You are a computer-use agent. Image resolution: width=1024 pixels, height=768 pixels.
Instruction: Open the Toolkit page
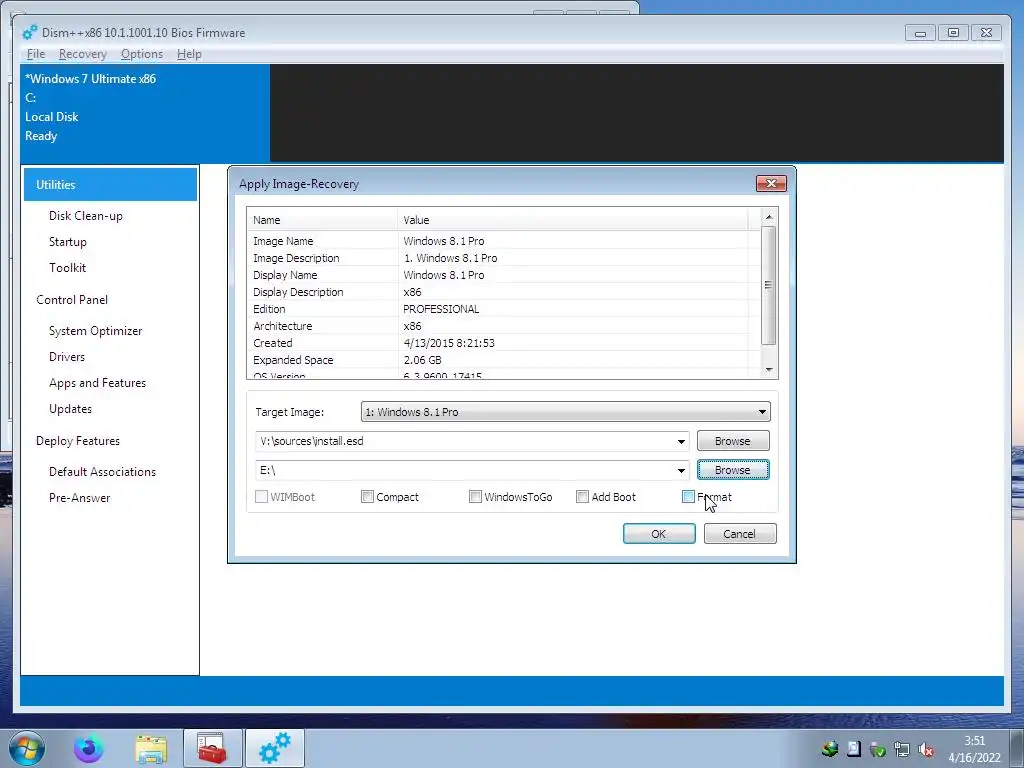[x=67, y=268]
